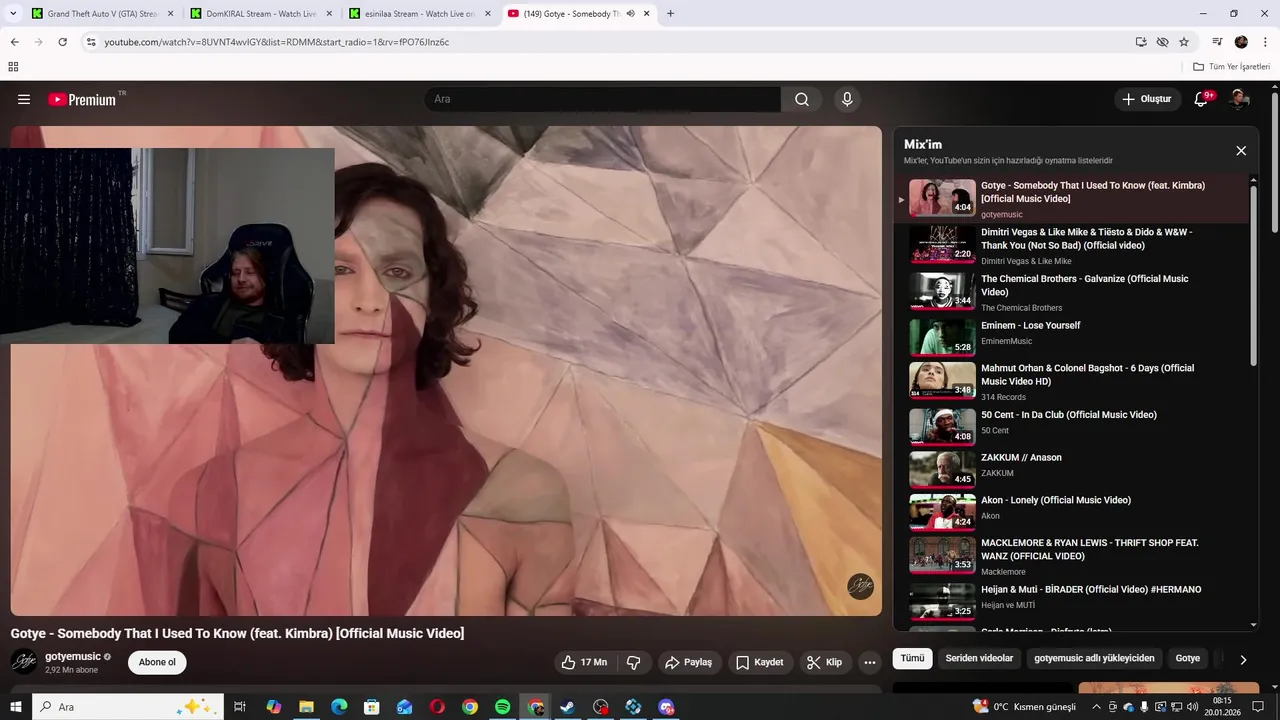The image size is (1280, 720).
Task: Like the video with 17 Mn
Action: pyautogui.click(x=584, y=662)
